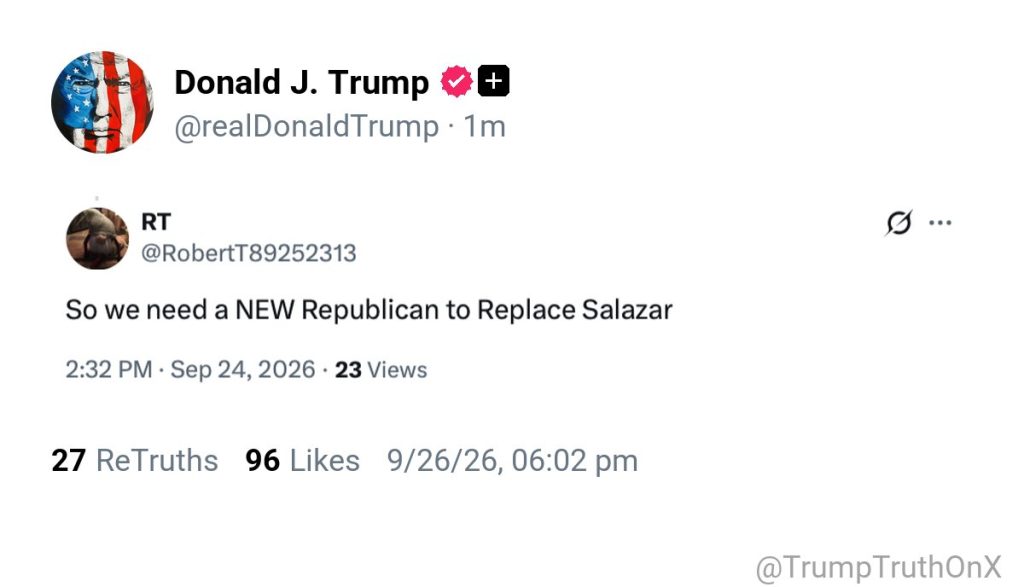Click the slashed-circle Grok icon
This screenshot has width=1024, height=587.
(x=899, y=223)
